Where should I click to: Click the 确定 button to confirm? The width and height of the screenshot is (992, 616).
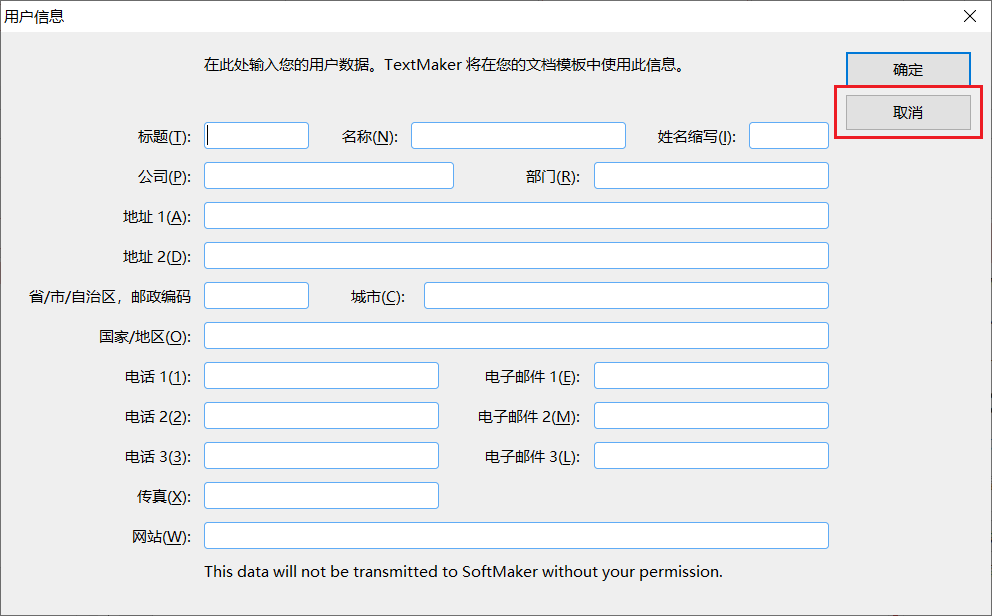(x=908, y=70)
